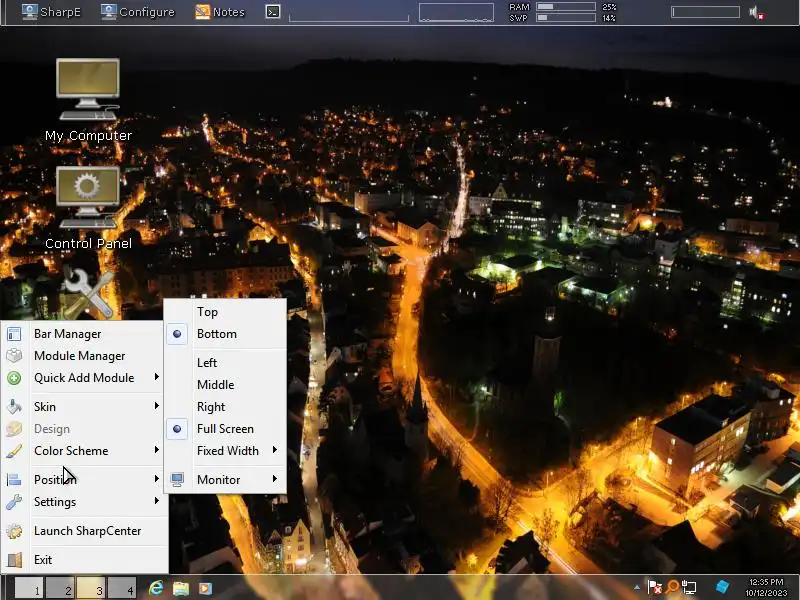Expand the Quick Add Module submenu
Image resolution: width=800 pixels, height=600 pixels.
pyautogui.click(x=84, y=378)
